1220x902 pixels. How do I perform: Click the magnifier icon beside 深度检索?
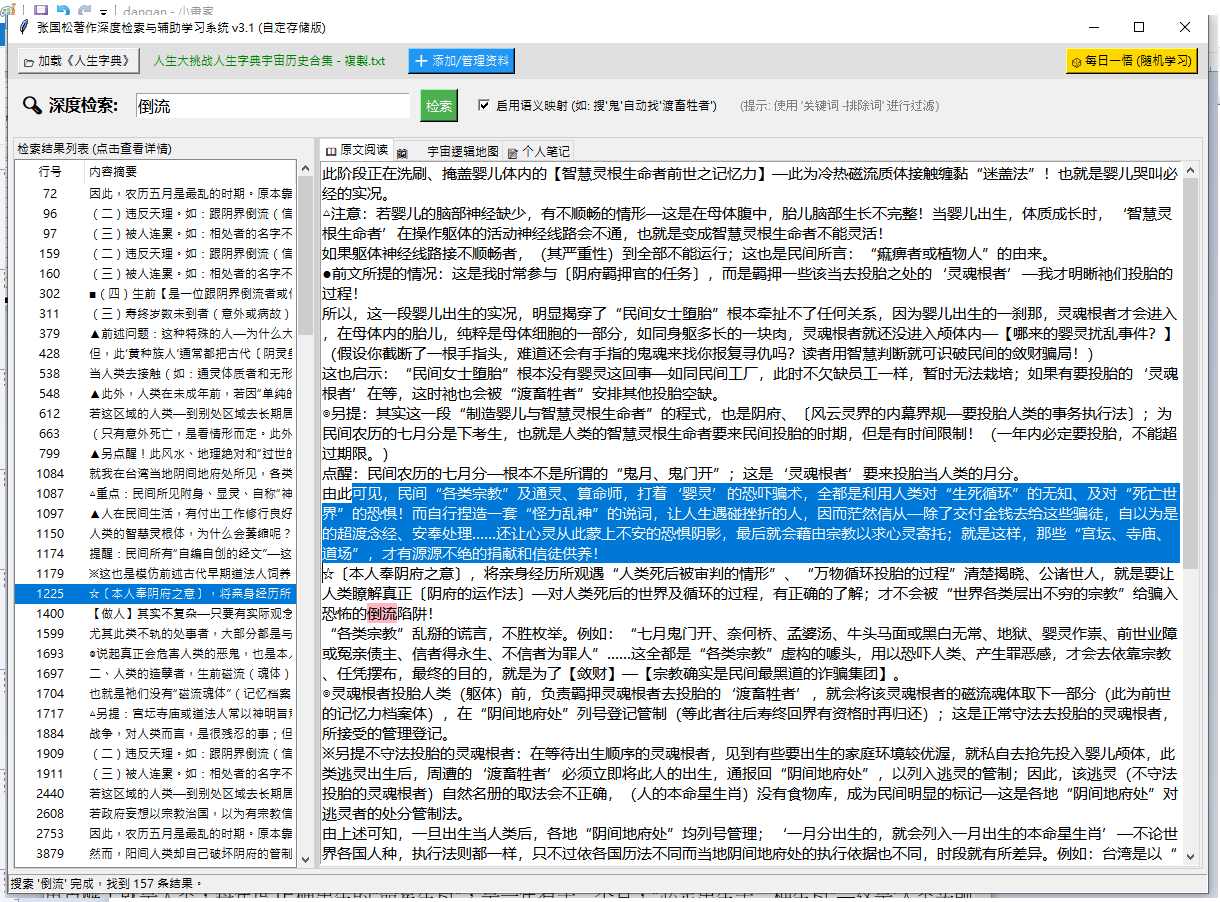(x=32, y=106)
